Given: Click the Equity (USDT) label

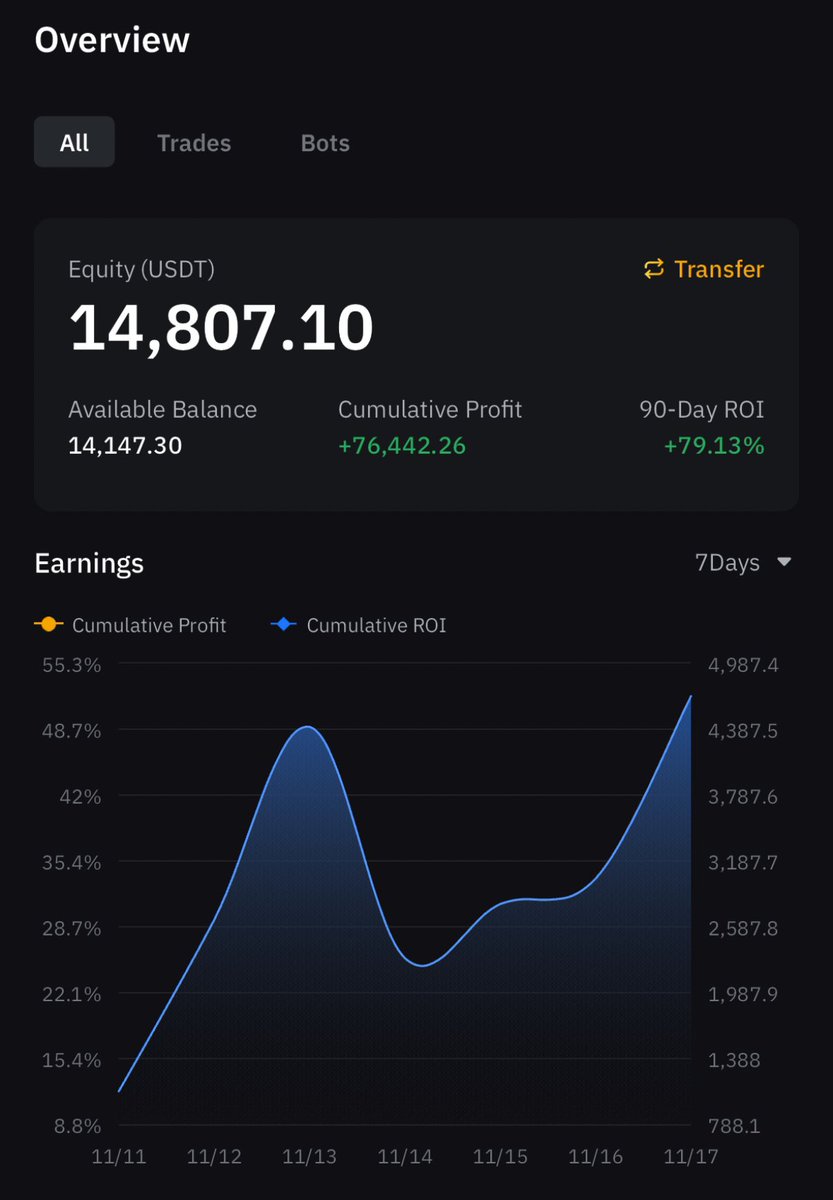Looking at the screenshot, I should tap(141, 269).
